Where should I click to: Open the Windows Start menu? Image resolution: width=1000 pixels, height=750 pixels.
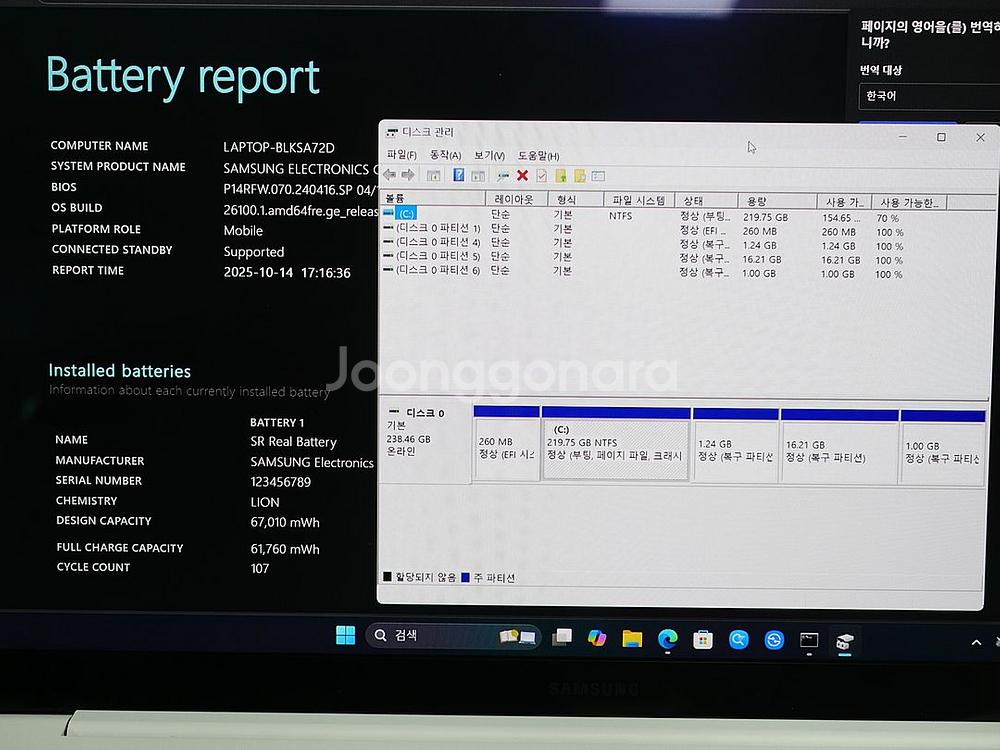(x=345, y=636)
